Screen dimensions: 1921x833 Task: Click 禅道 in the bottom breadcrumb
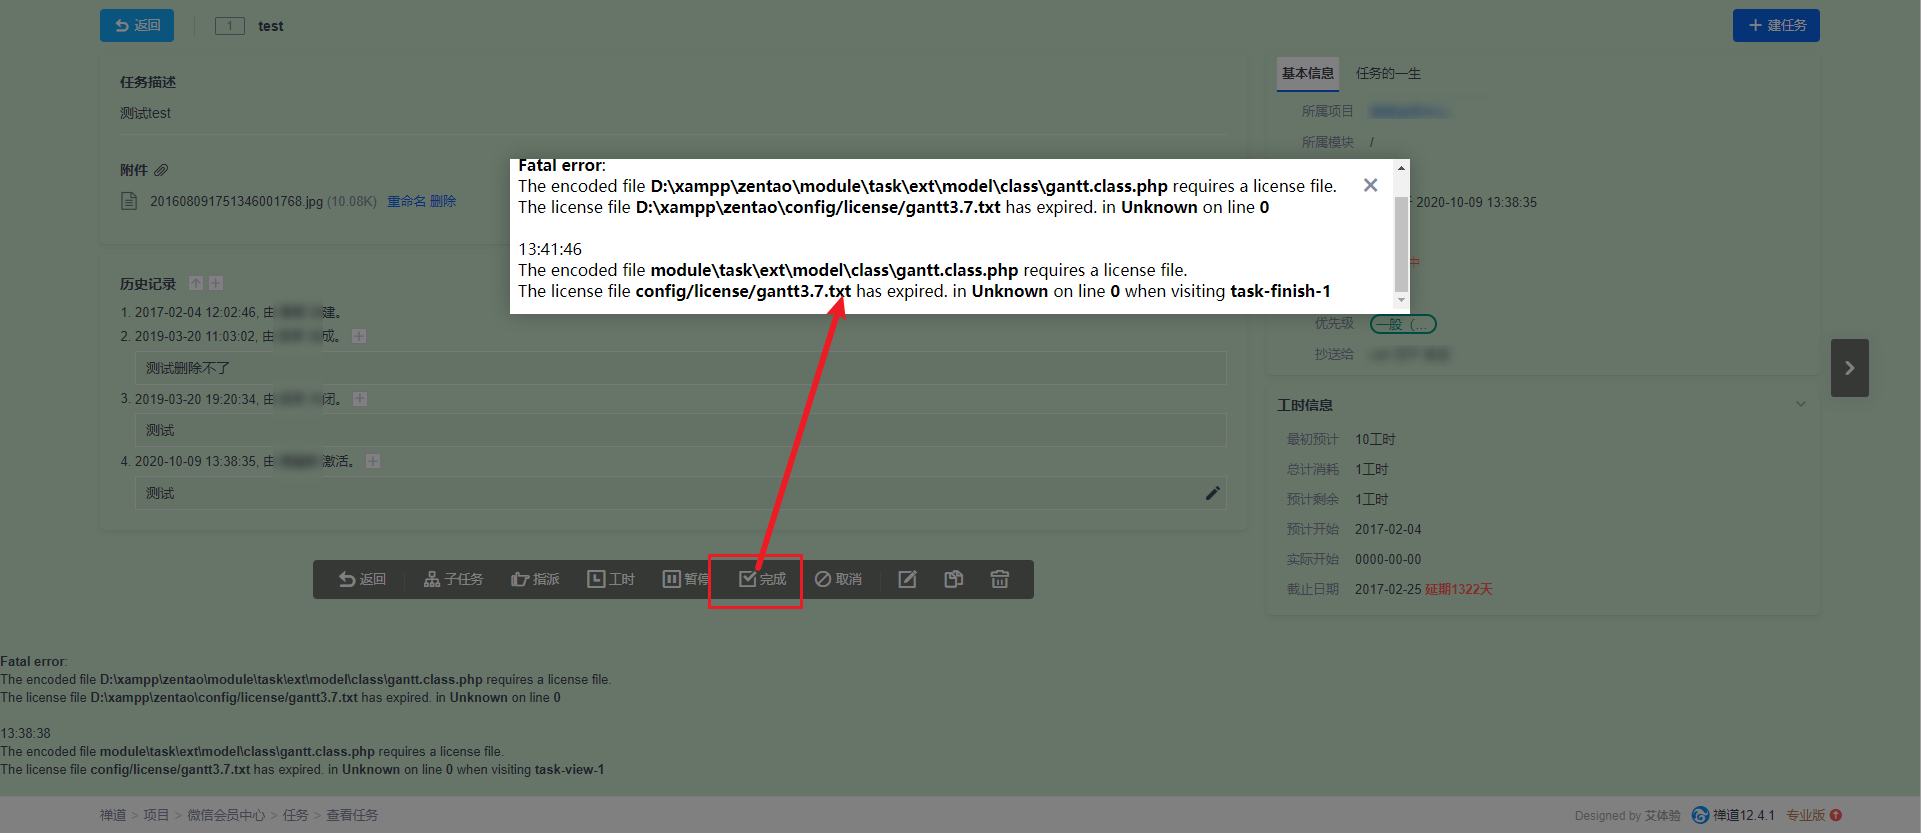click(113, 815)
